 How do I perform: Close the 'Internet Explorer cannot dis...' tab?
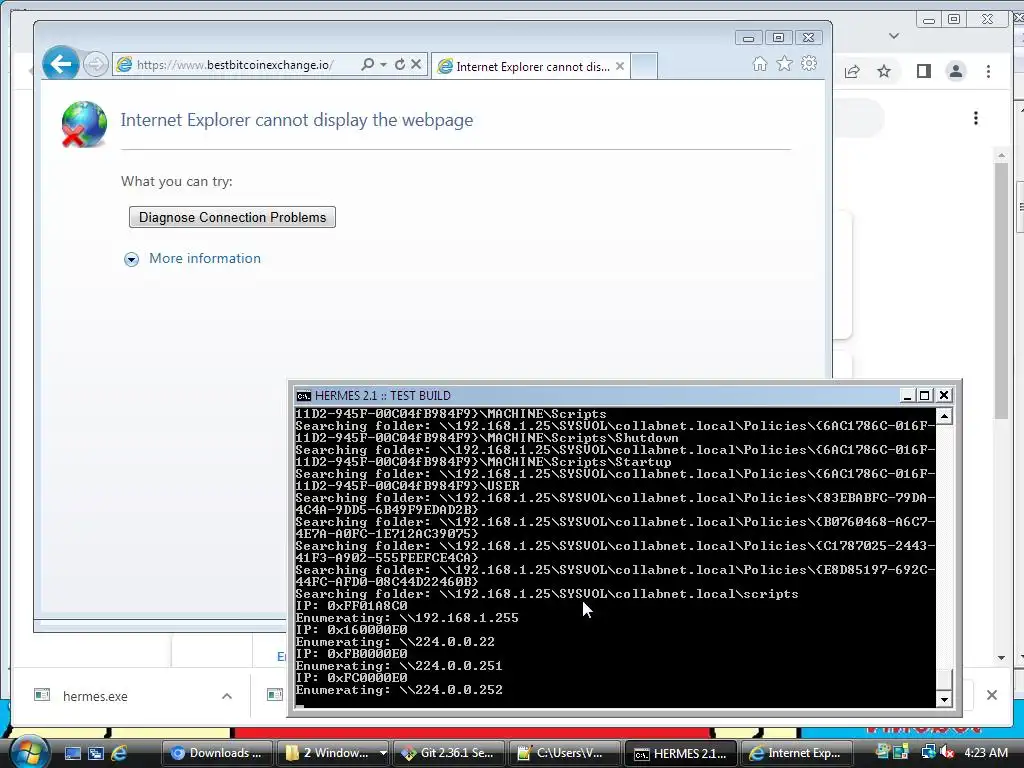(620, 66)
